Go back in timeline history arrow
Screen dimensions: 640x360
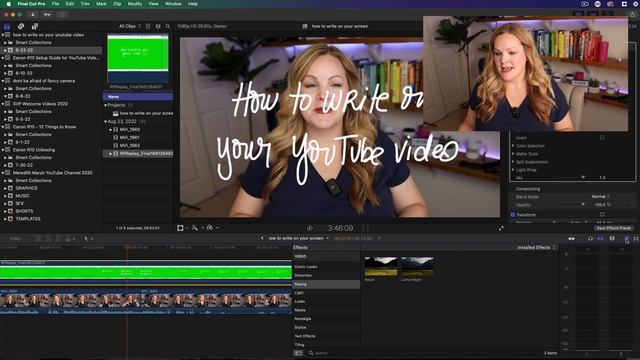pos(262,238)
